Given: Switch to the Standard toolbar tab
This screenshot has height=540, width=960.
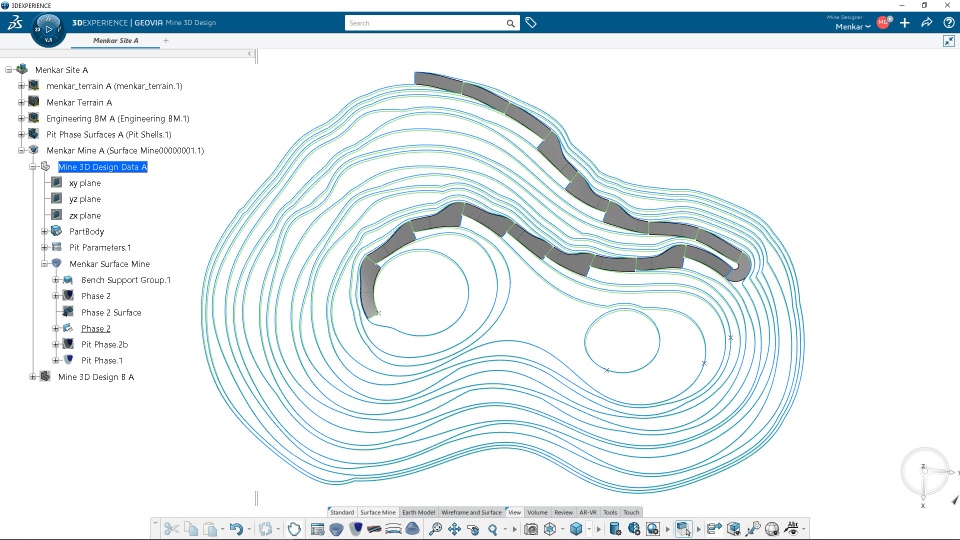Looking at the screenshot, I should pos(342,512).
